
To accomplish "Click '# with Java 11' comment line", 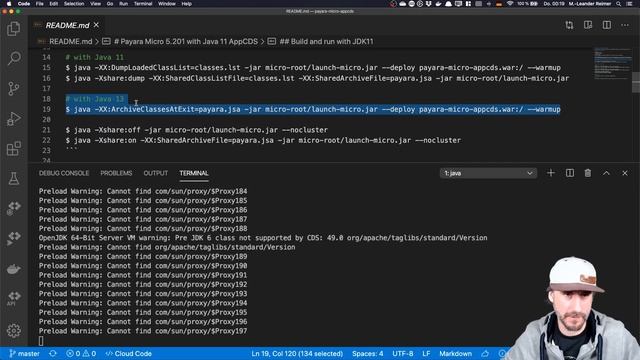I will click(94, 57).
